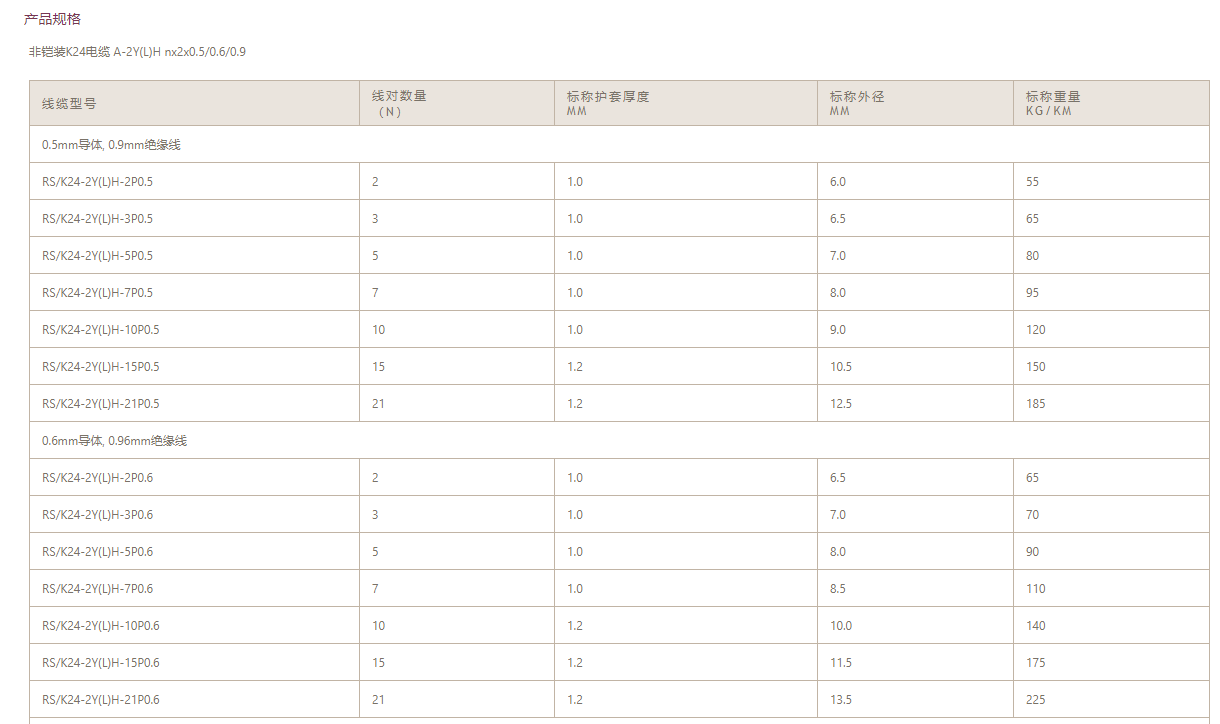Click the outer diameter value 12.5
This screenshot has height=724, width=1220.
point(841,404)
